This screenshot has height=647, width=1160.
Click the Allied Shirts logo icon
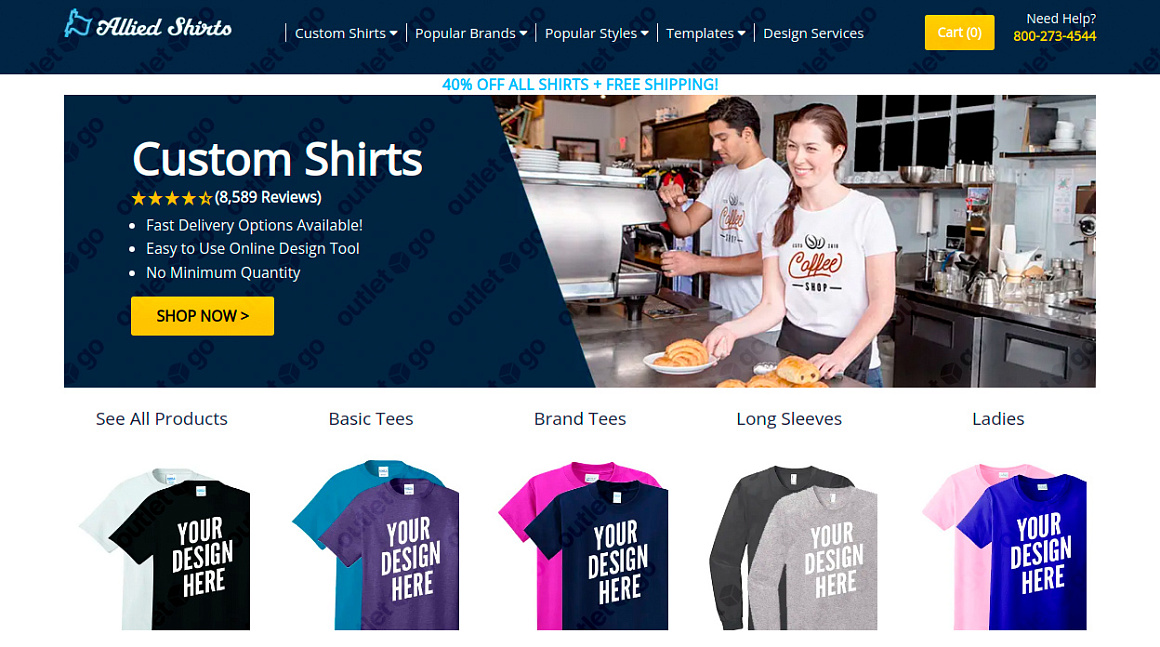point(77,24)
